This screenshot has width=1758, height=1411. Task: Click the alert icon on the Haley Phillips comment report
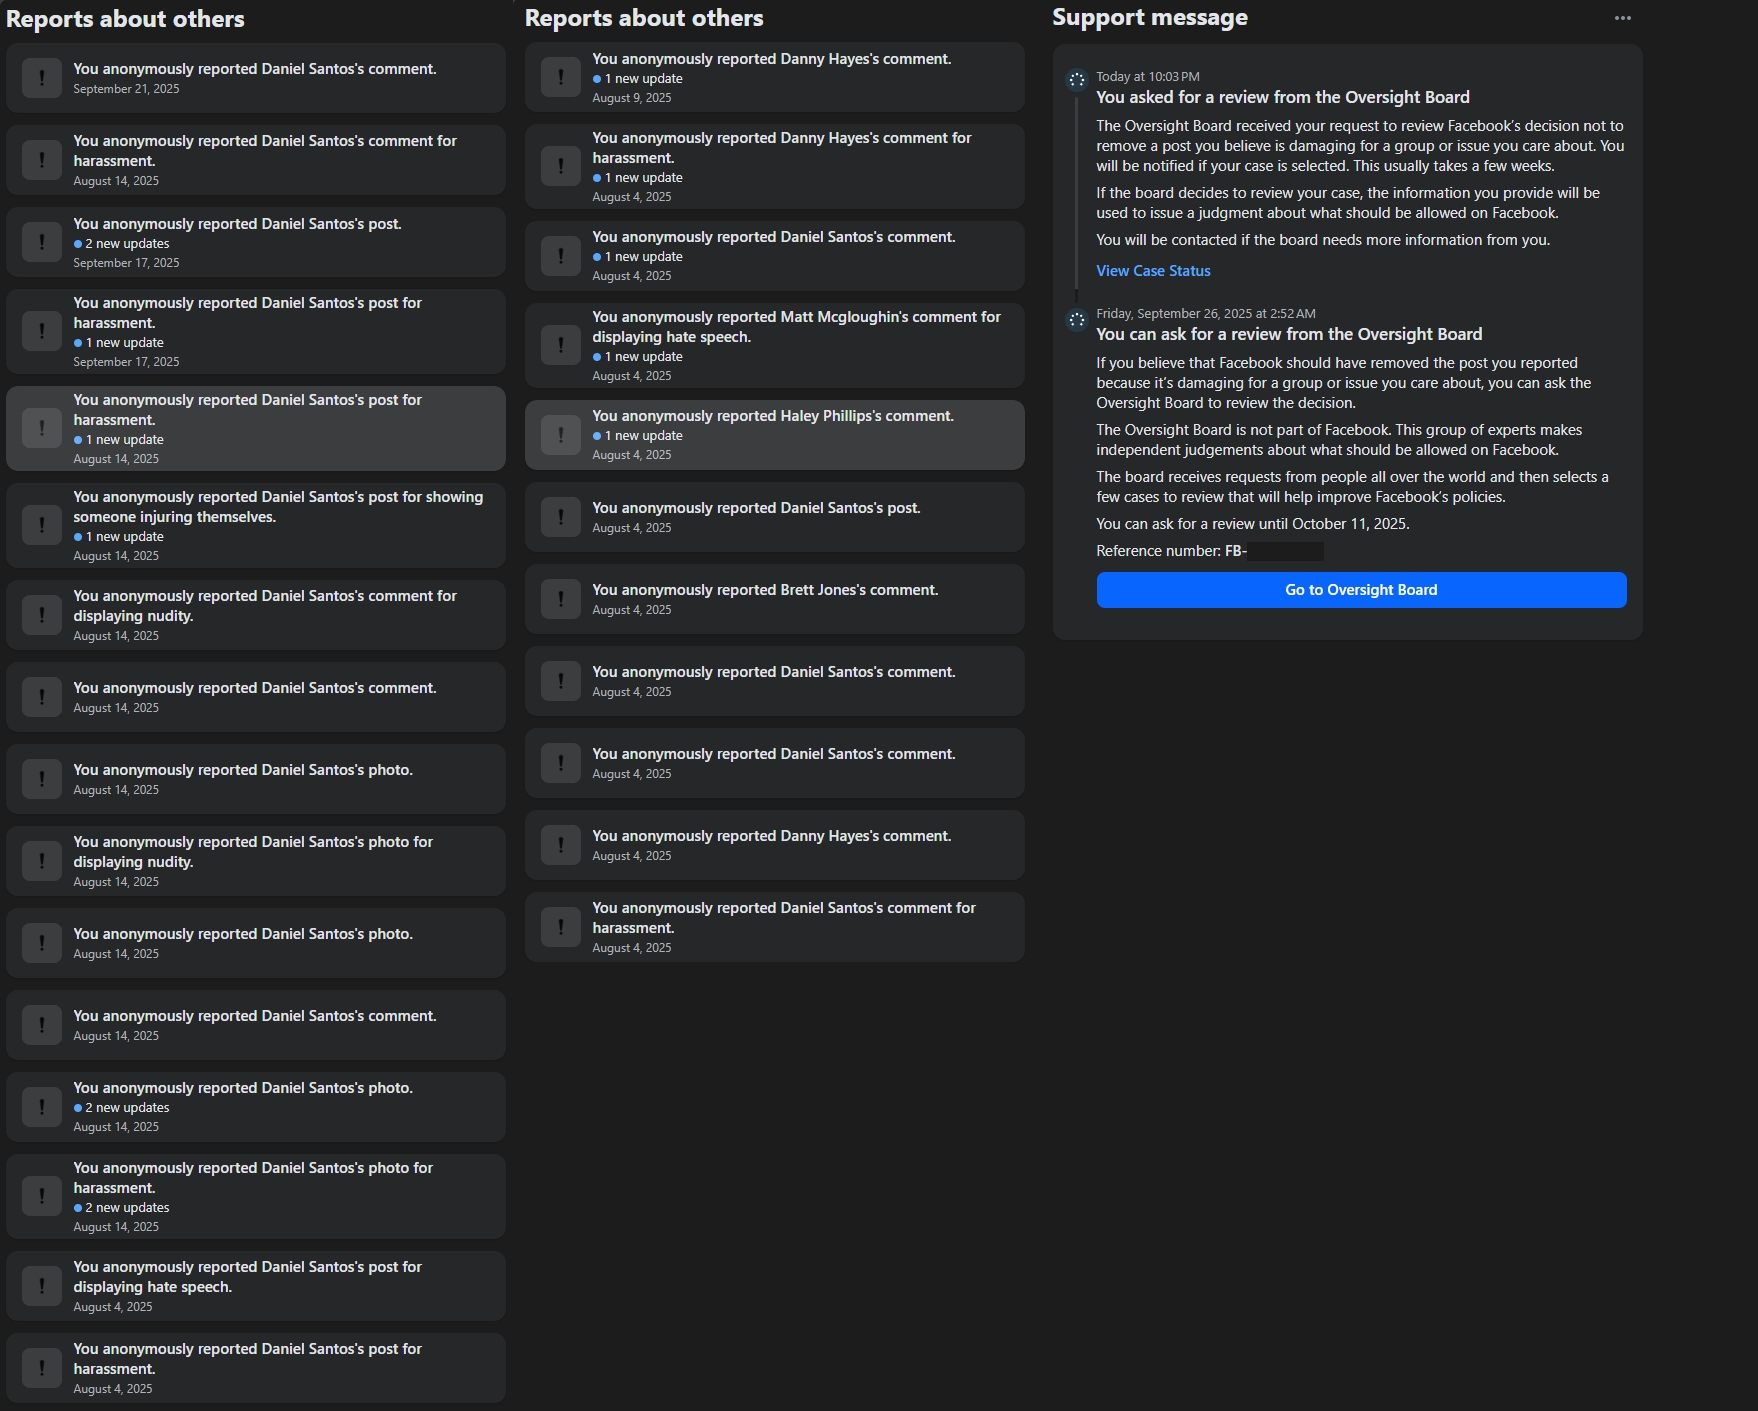[x=561, y=435]
